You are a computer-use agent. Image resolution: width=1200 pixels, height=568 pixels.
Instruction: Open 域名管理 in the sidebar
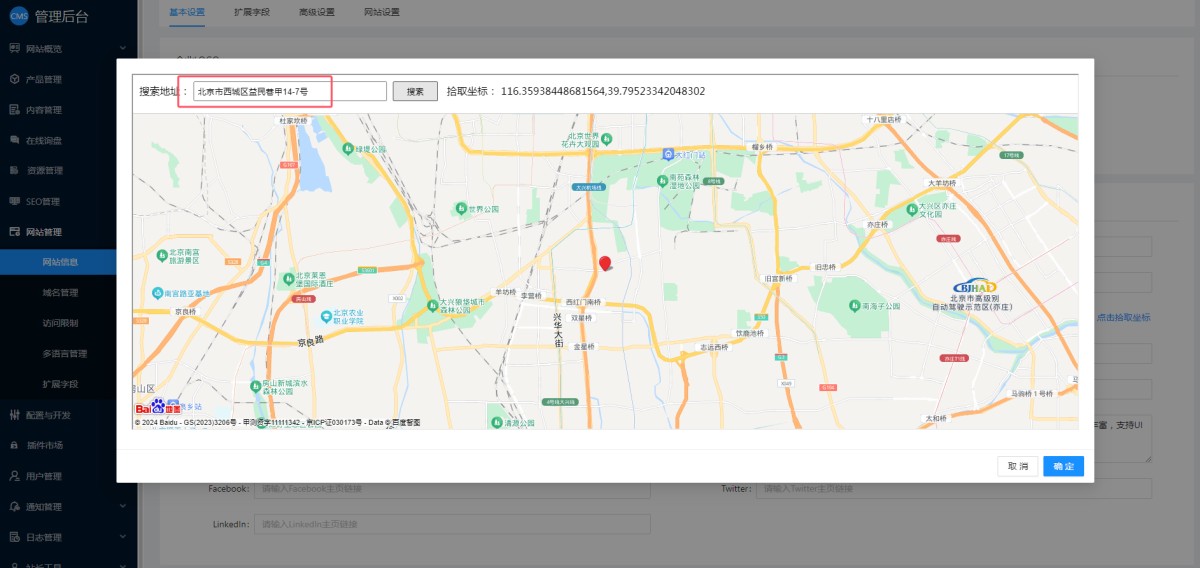(x=60, y=293)
